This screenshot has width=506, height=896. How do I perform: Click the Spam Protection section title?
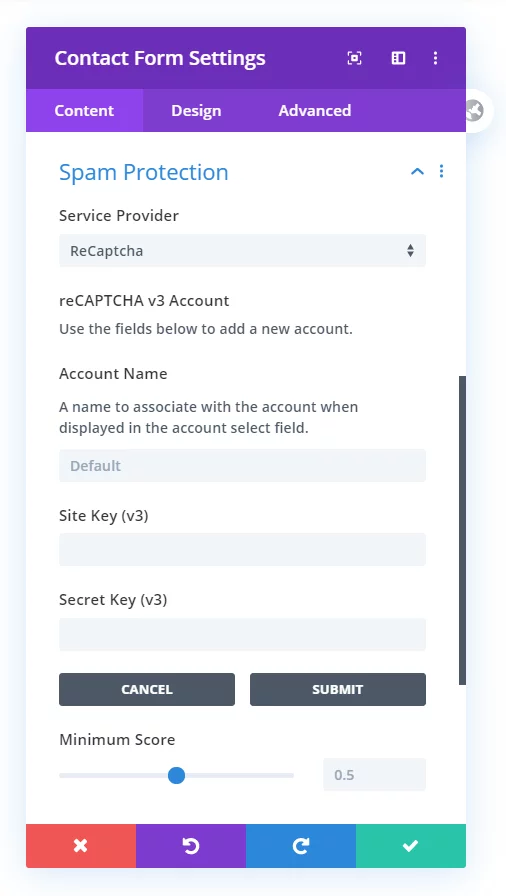tap(144, 172)
